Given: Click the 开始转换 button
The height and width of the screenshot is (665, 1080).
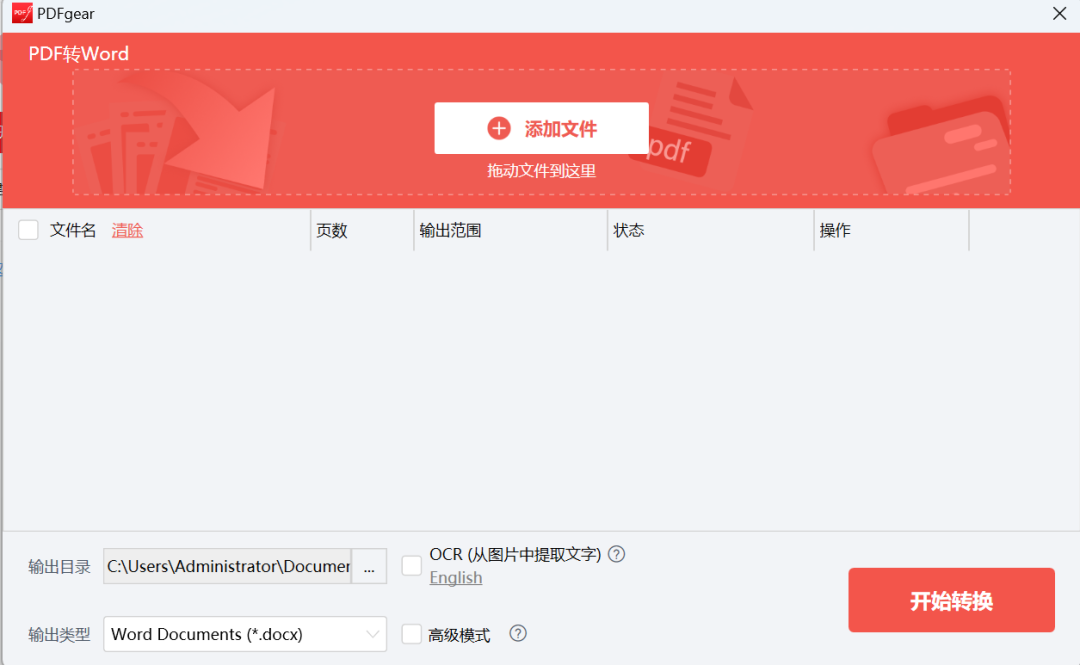Looking at the screenshot, I should pyautogui.click(x=950, y=599).
